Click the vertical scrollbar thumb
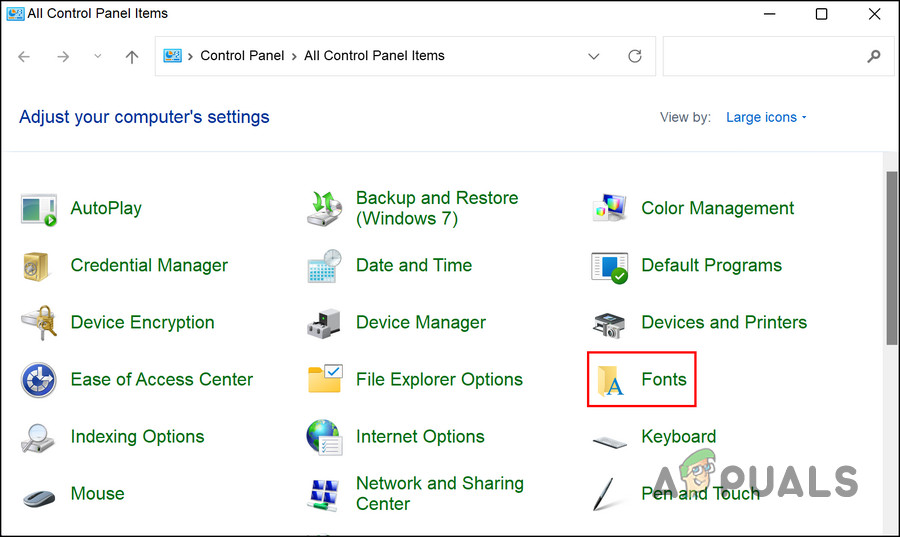Image resolution: width=900 pixels, height=537 pixels. pyautogui.click(x=891, y=258)
